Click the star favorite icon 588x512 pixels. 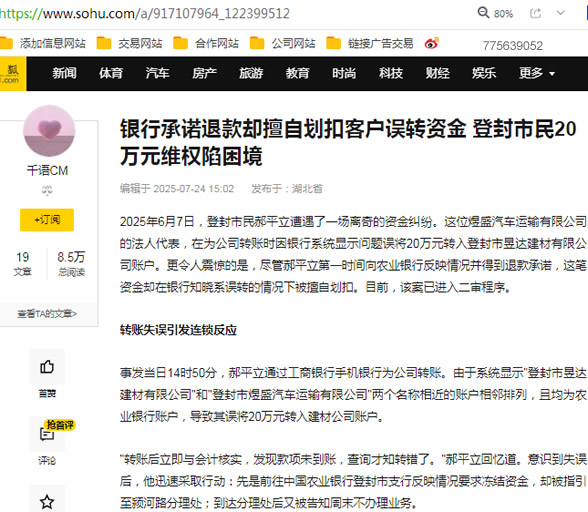click(47, 501)
